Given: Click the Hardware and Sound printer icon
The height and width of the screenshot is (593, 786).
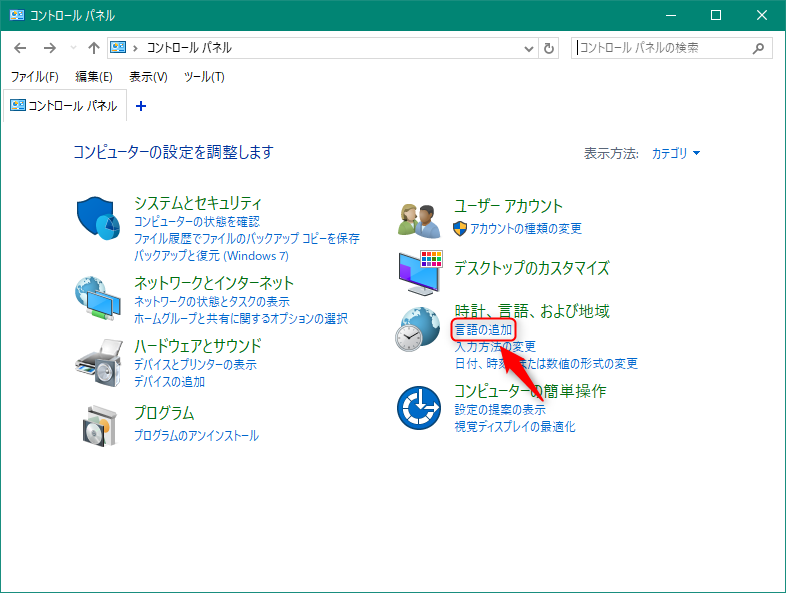Looking at the screenshot, I should click(99, 363).
